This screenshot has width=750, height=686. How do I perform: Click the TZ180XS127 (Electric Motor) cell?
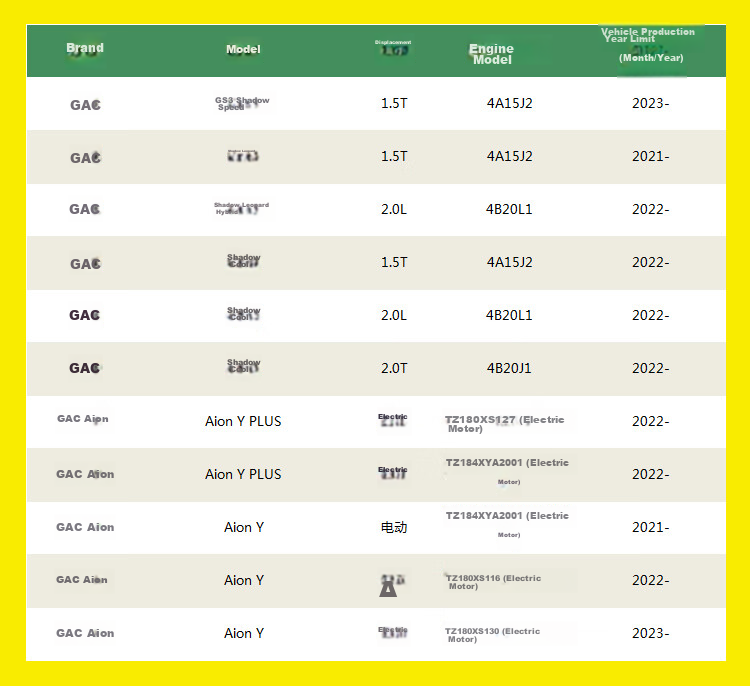pyautogui.click(x=505, y=424)
